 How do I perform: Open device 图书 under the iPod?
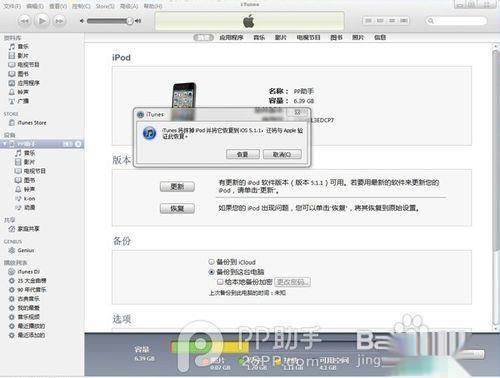25,180
